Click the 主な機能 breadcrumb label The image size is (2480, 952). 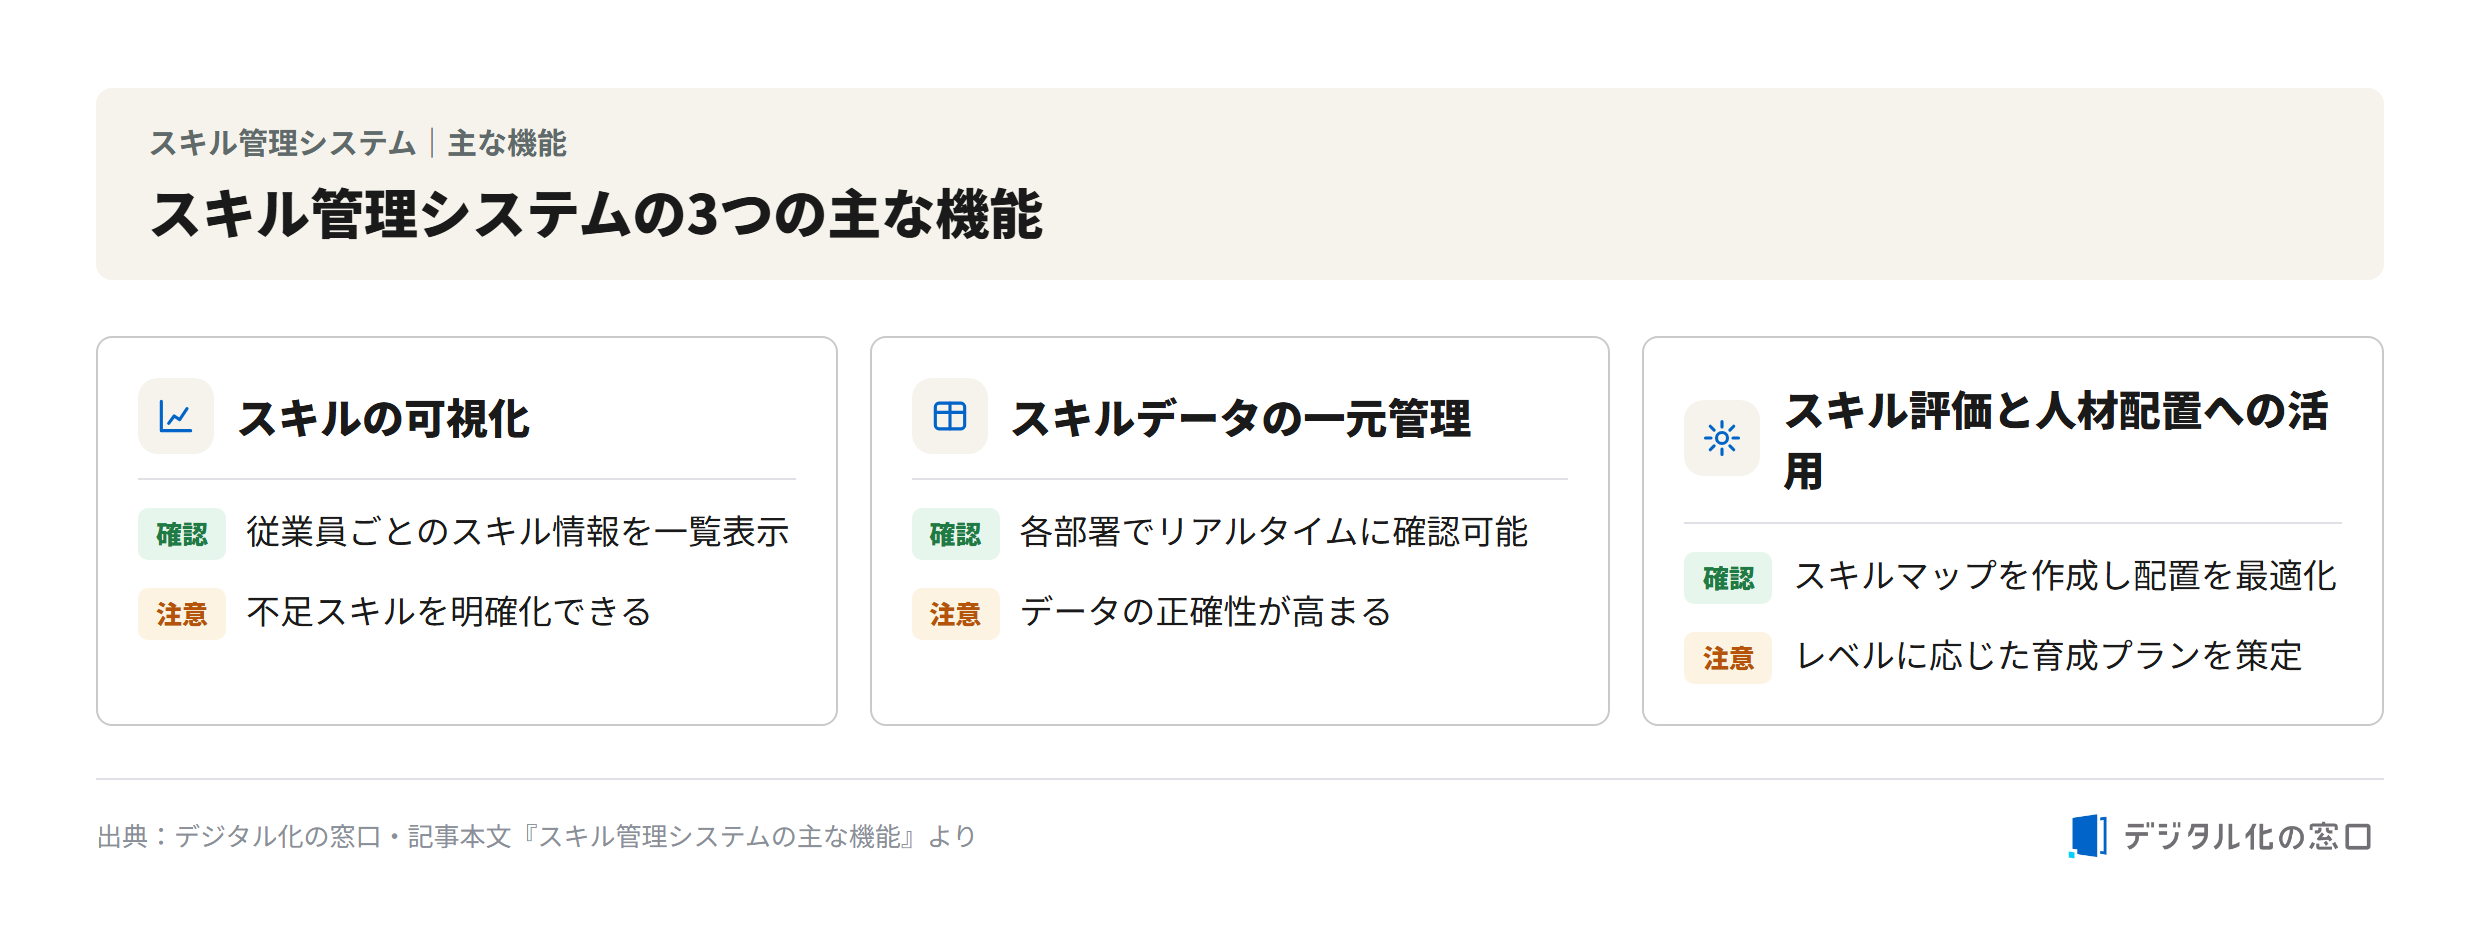point(507,143)
